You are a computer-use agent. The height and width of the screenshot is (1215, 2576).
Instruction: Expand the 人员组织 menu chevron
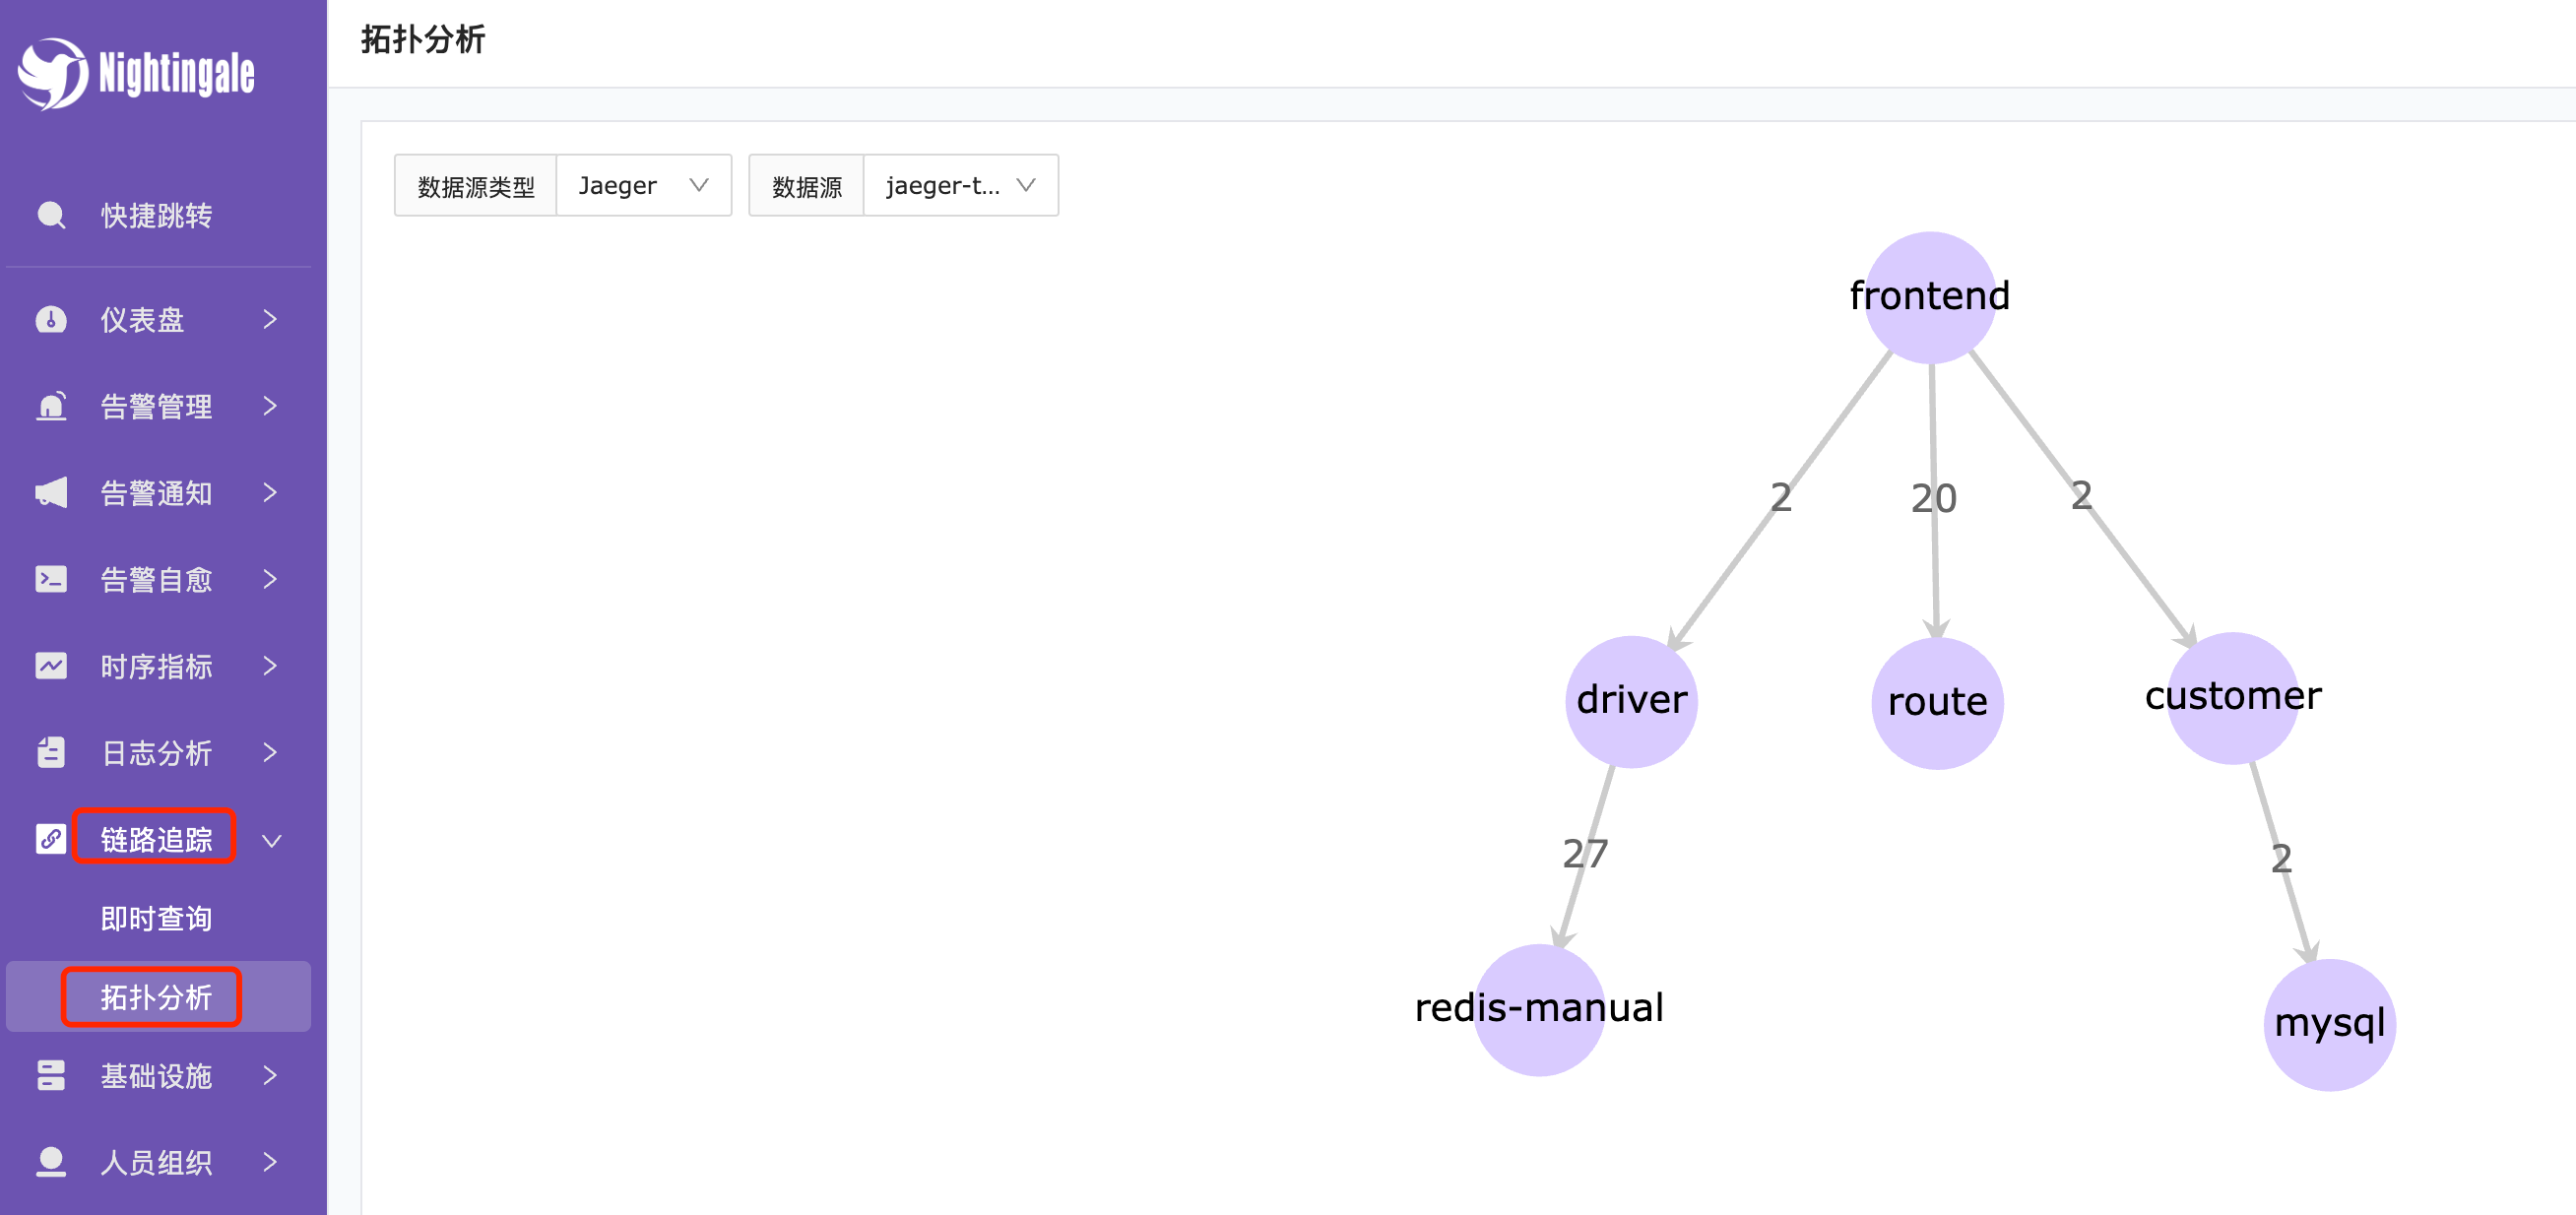click(270, 1162)
